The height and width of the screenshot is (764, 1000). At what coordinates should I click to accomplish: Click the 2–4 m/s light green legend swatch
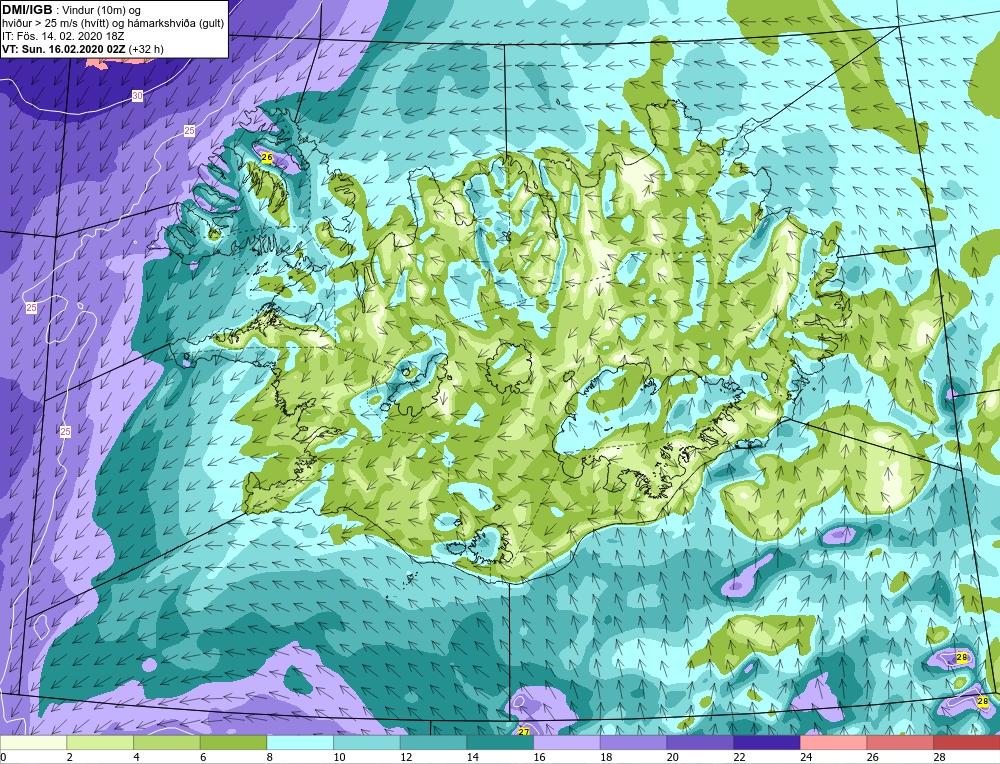tap(100, 743)
